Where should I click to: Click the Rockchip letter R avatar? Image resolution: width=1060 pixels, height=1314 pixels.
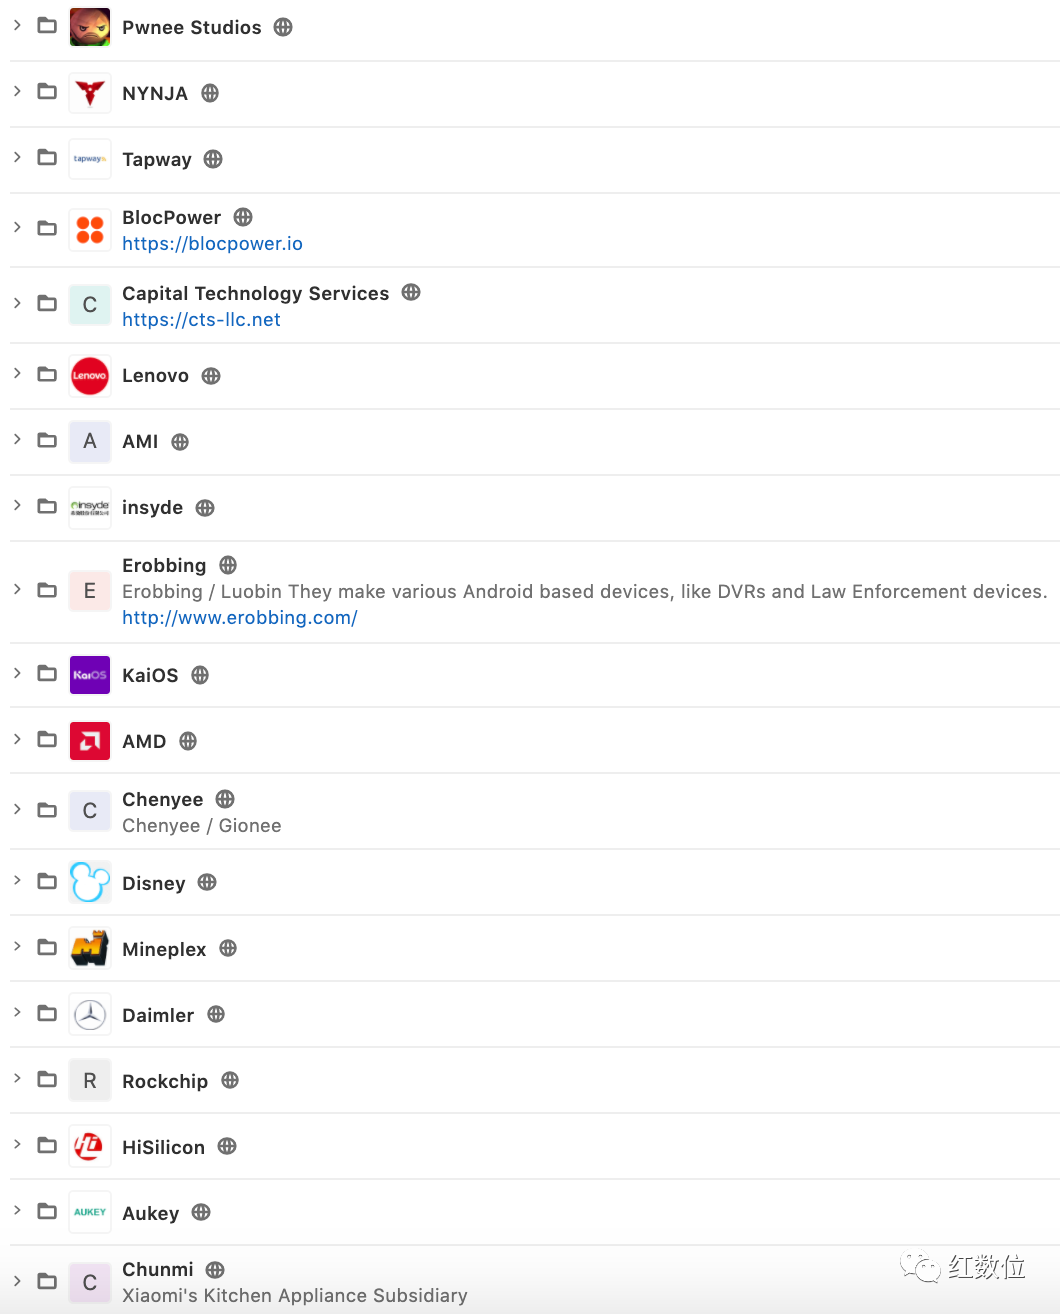pos(90,1081)
